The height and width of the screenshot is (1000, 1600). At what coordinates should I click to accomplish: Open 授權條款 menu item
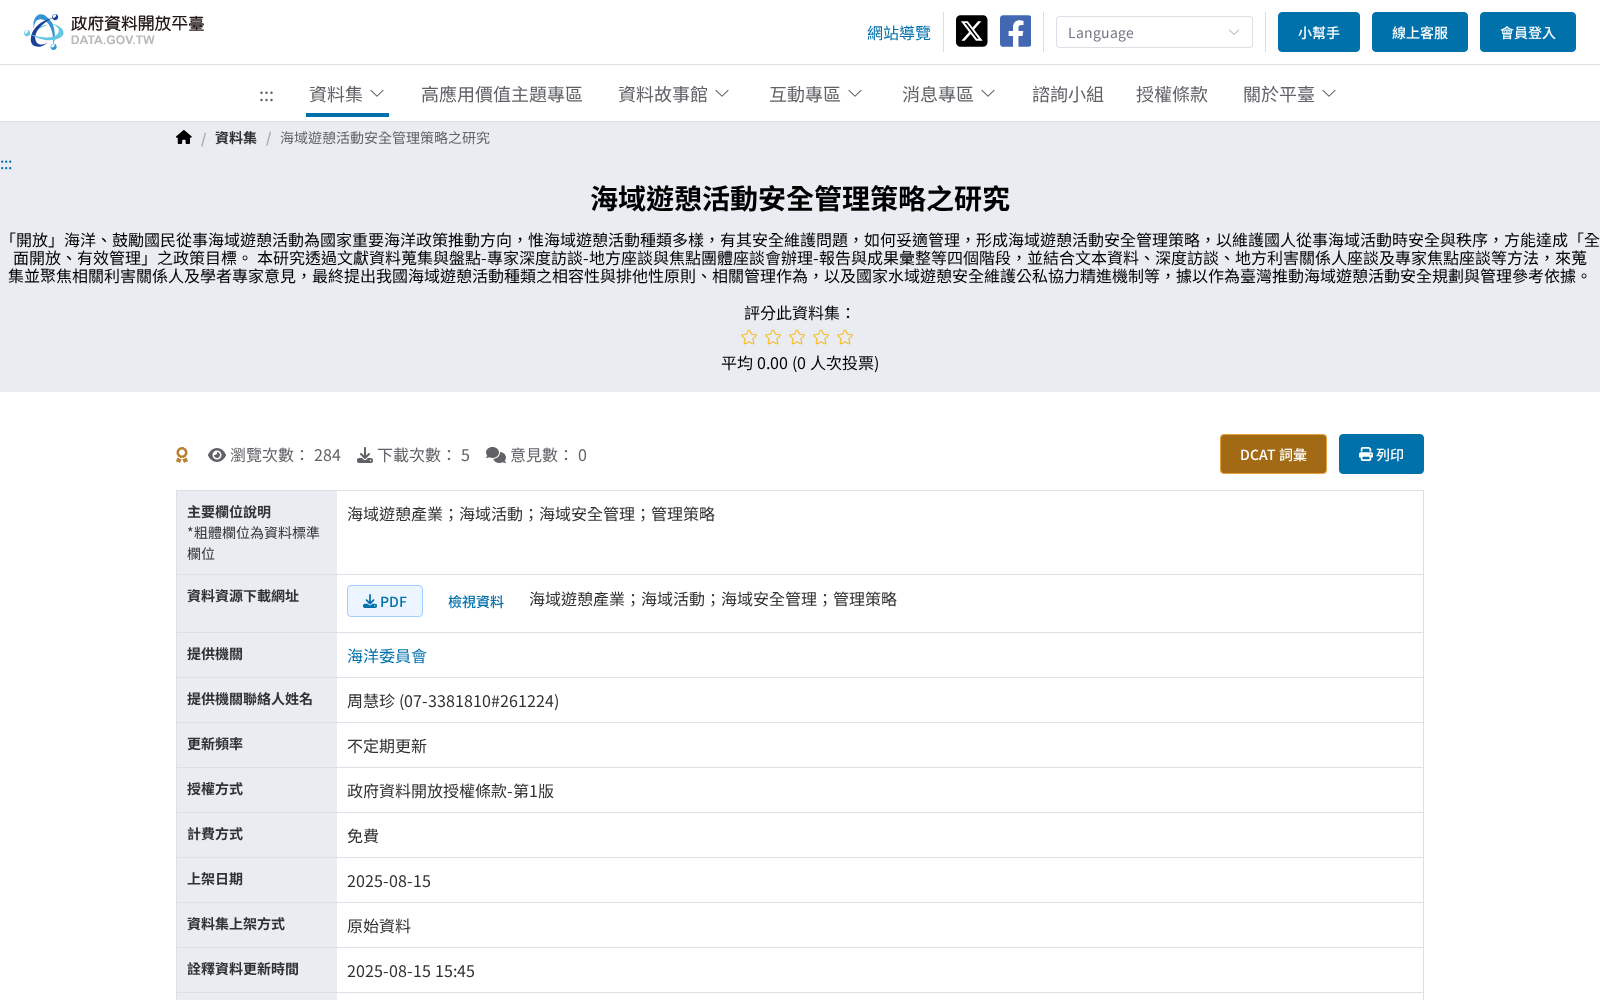click(x=1172, y=94)
